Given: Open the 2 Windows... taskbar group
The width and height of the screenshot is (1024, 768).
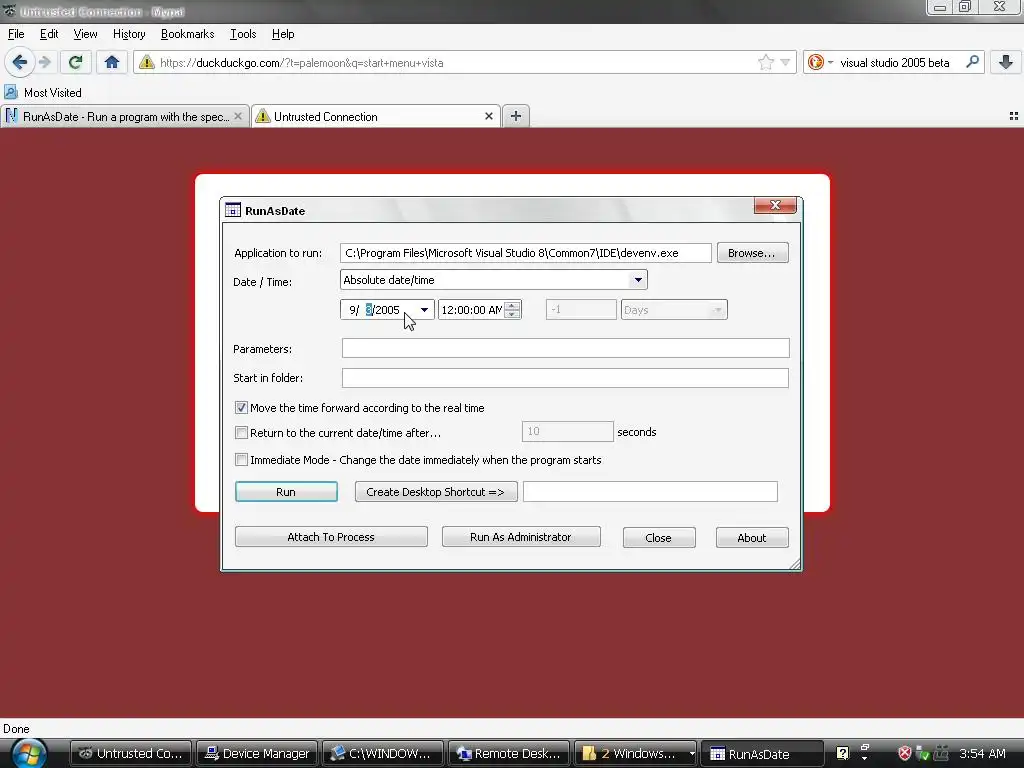Looking at the screenshot, I should tap(635, 754).
